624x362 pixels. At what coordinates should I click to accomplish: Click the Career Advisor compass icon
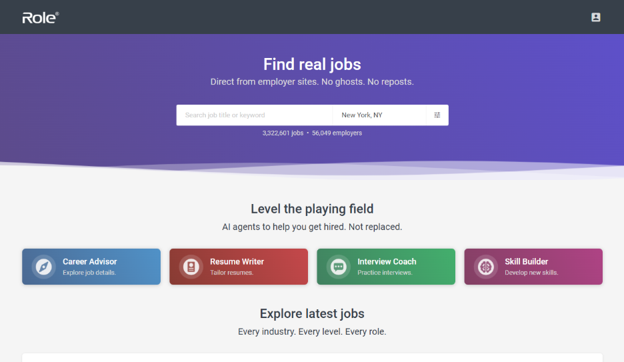43,267
